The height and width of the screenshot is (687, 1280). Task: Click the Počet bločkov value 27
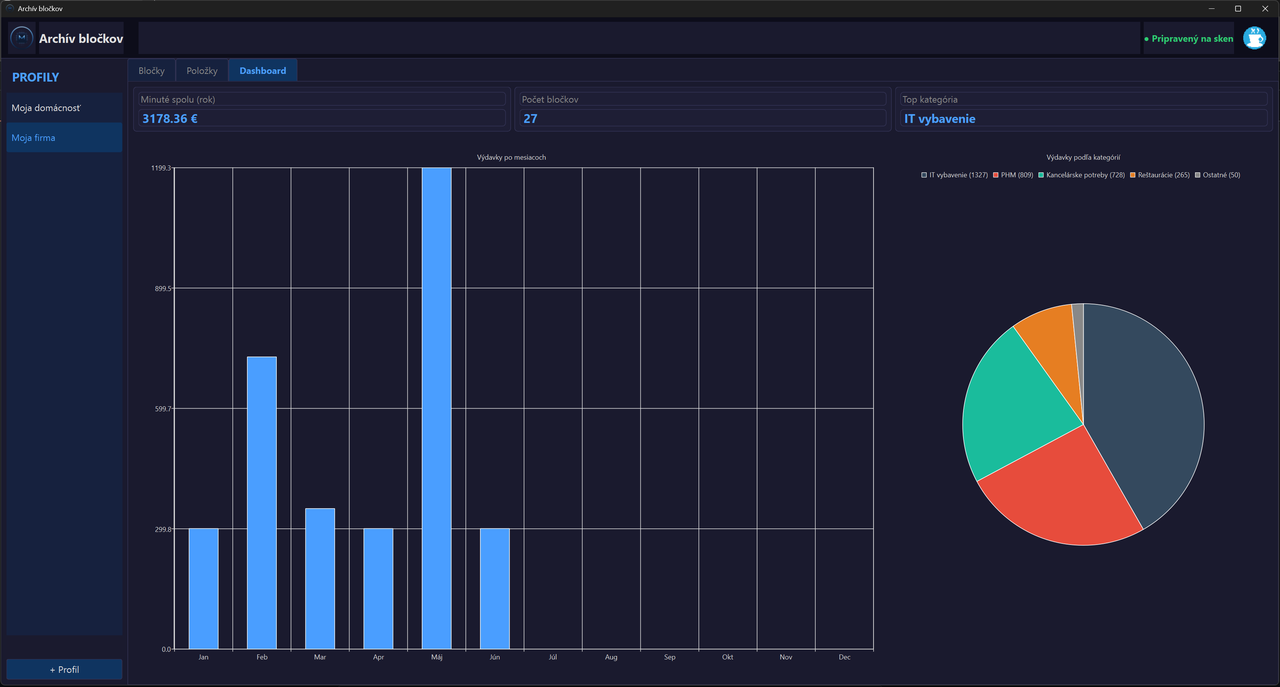tap(530, 119)
